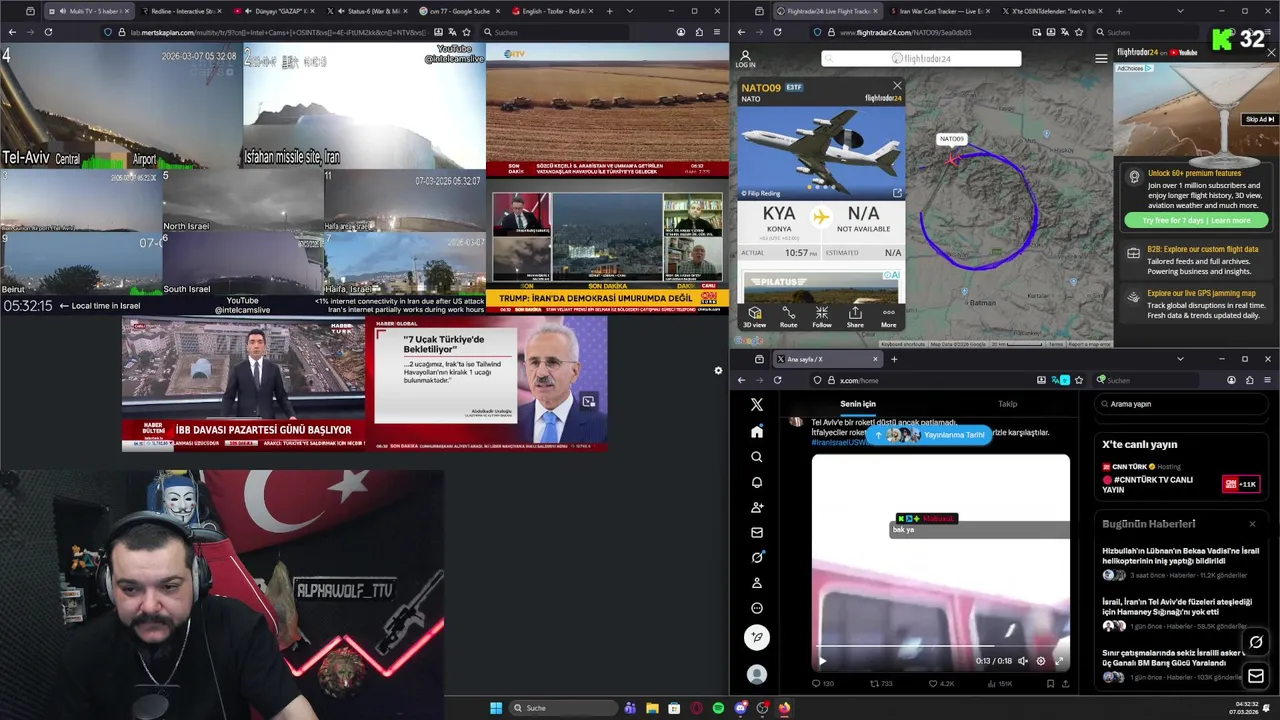Click the Flightradar24 search field

click(921, 58)
